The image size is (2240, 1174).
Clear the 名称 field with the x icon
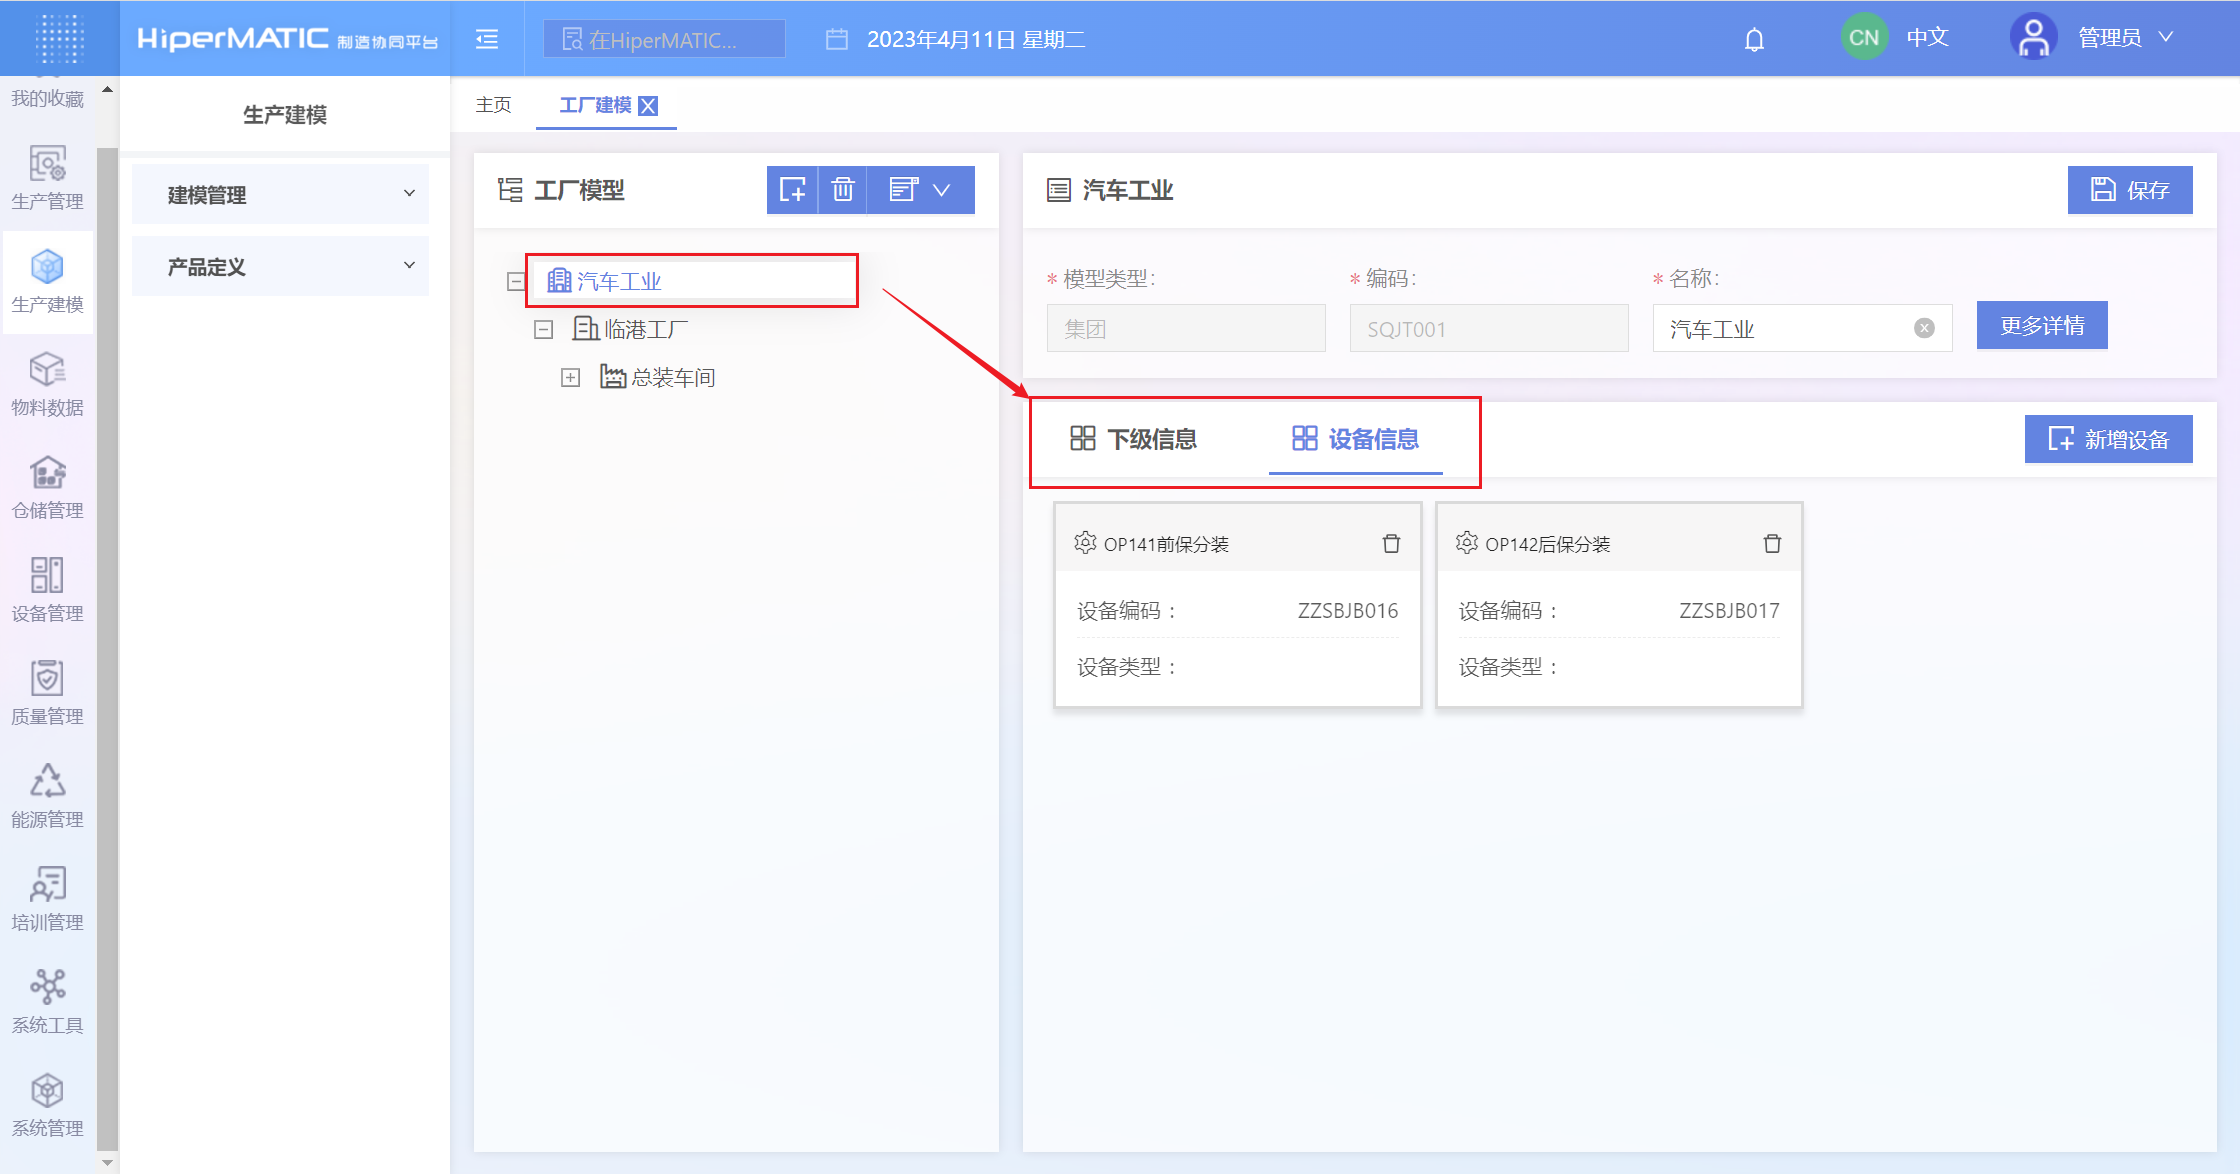[x=1924, y=328]
